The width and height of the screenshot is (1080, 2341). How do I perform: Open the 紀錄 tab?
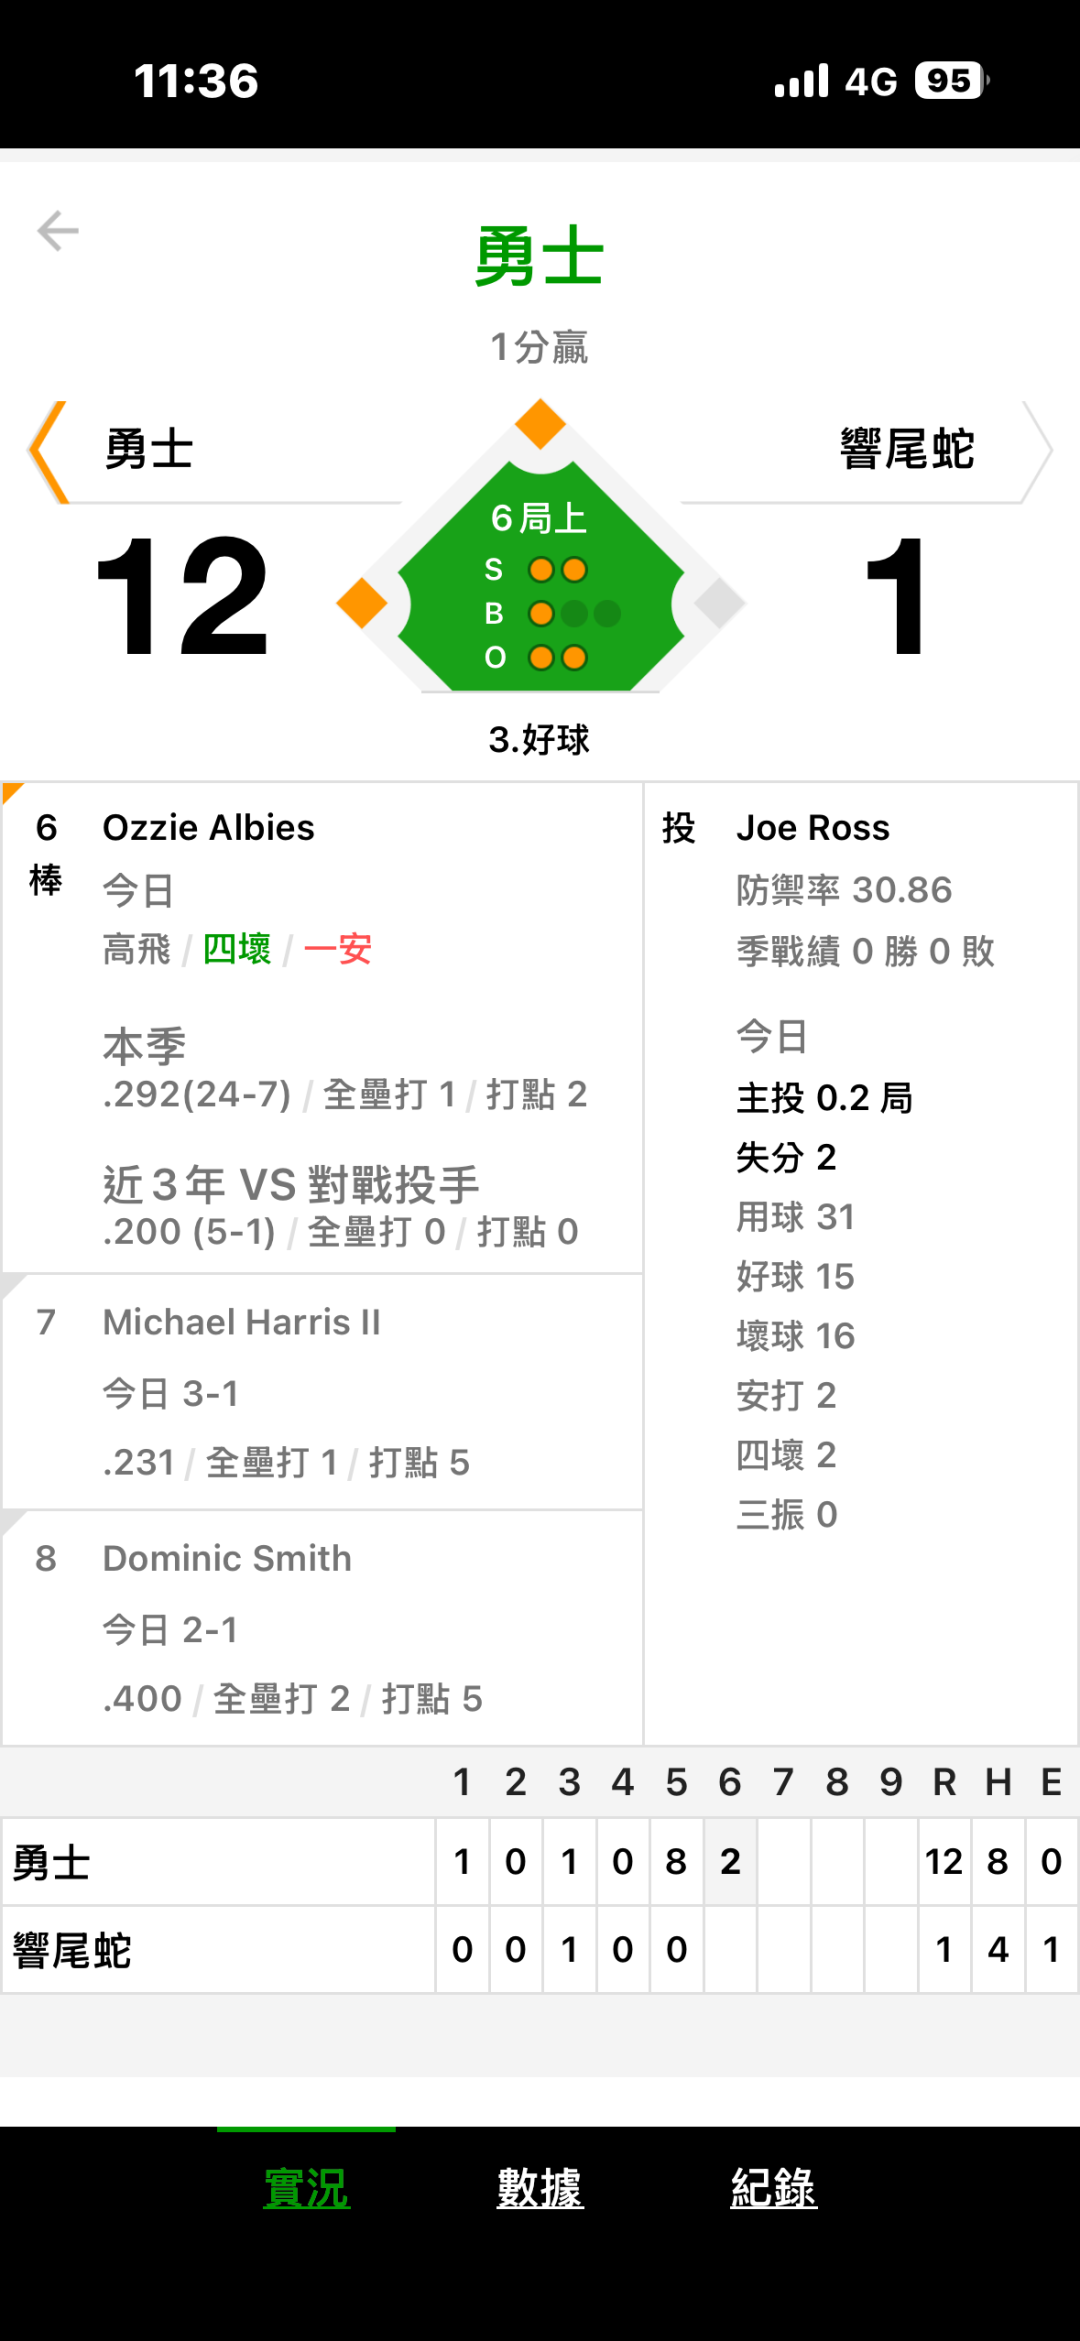(773, 2188)
